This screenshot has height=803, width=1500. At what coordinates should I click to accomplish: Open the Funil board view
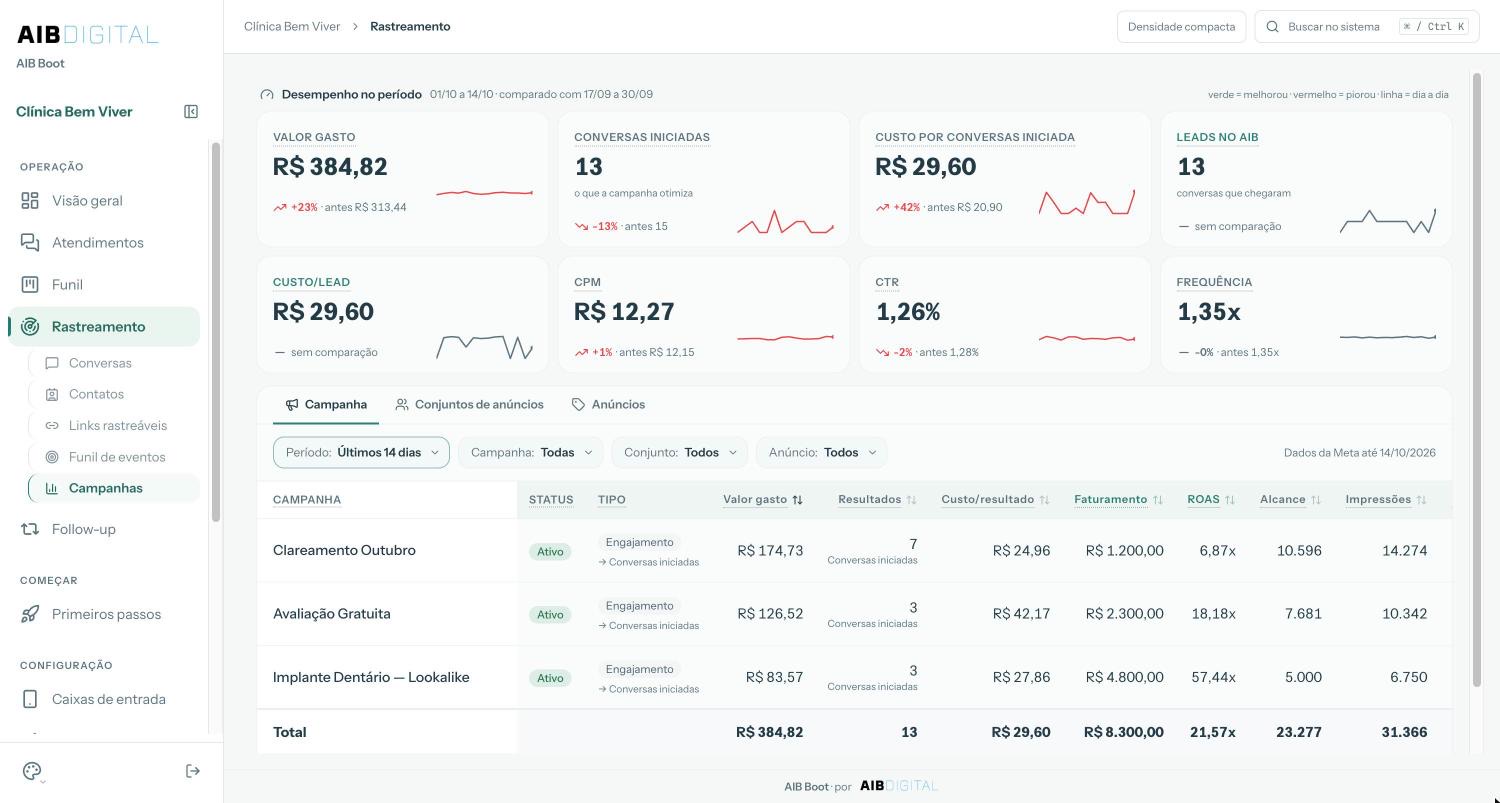(x=104, y=285)
